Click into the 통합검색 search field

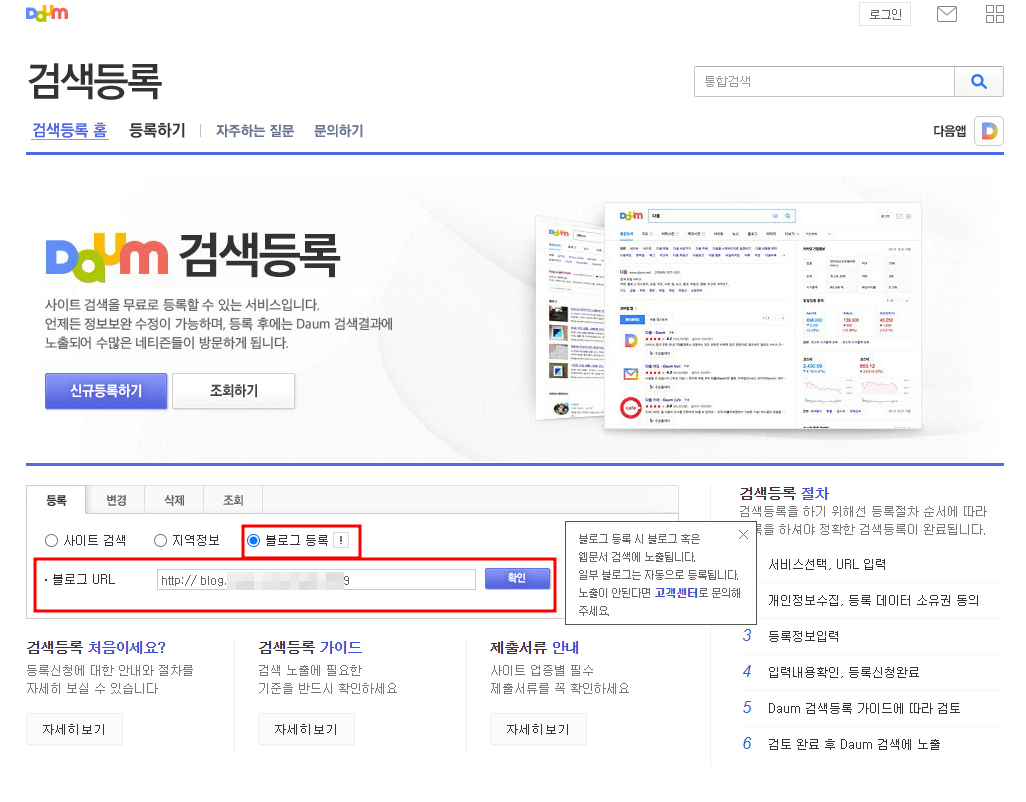[x=824, y=81]
